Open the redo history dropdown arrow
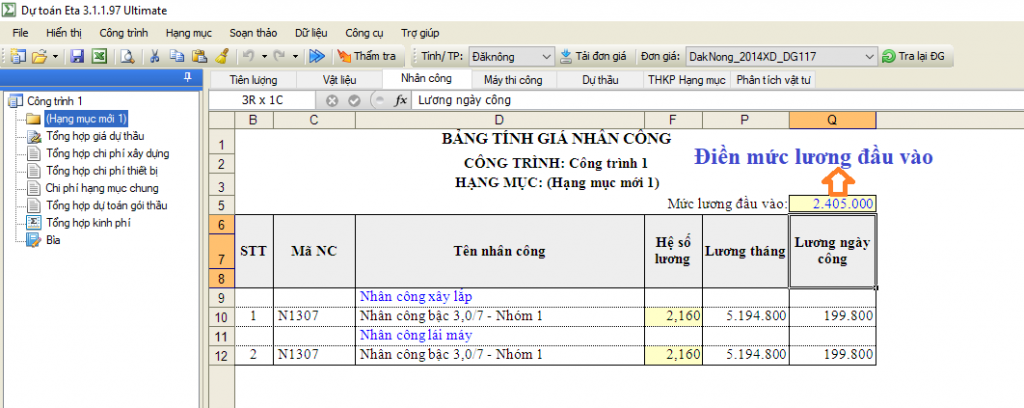Image resolution: width=1024 pixels, height=408 pixels. point(295,57)
